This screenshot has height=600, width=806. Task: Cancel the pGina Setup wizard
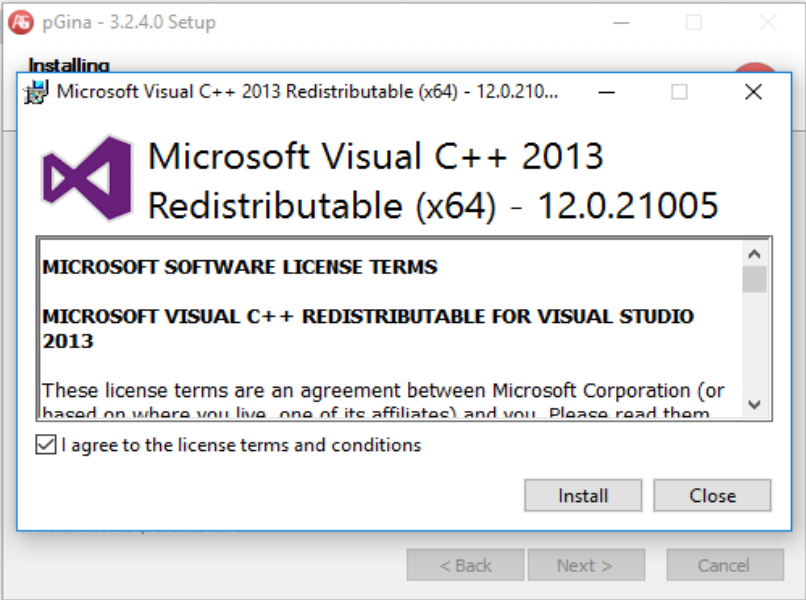click(x=723, y=565)
